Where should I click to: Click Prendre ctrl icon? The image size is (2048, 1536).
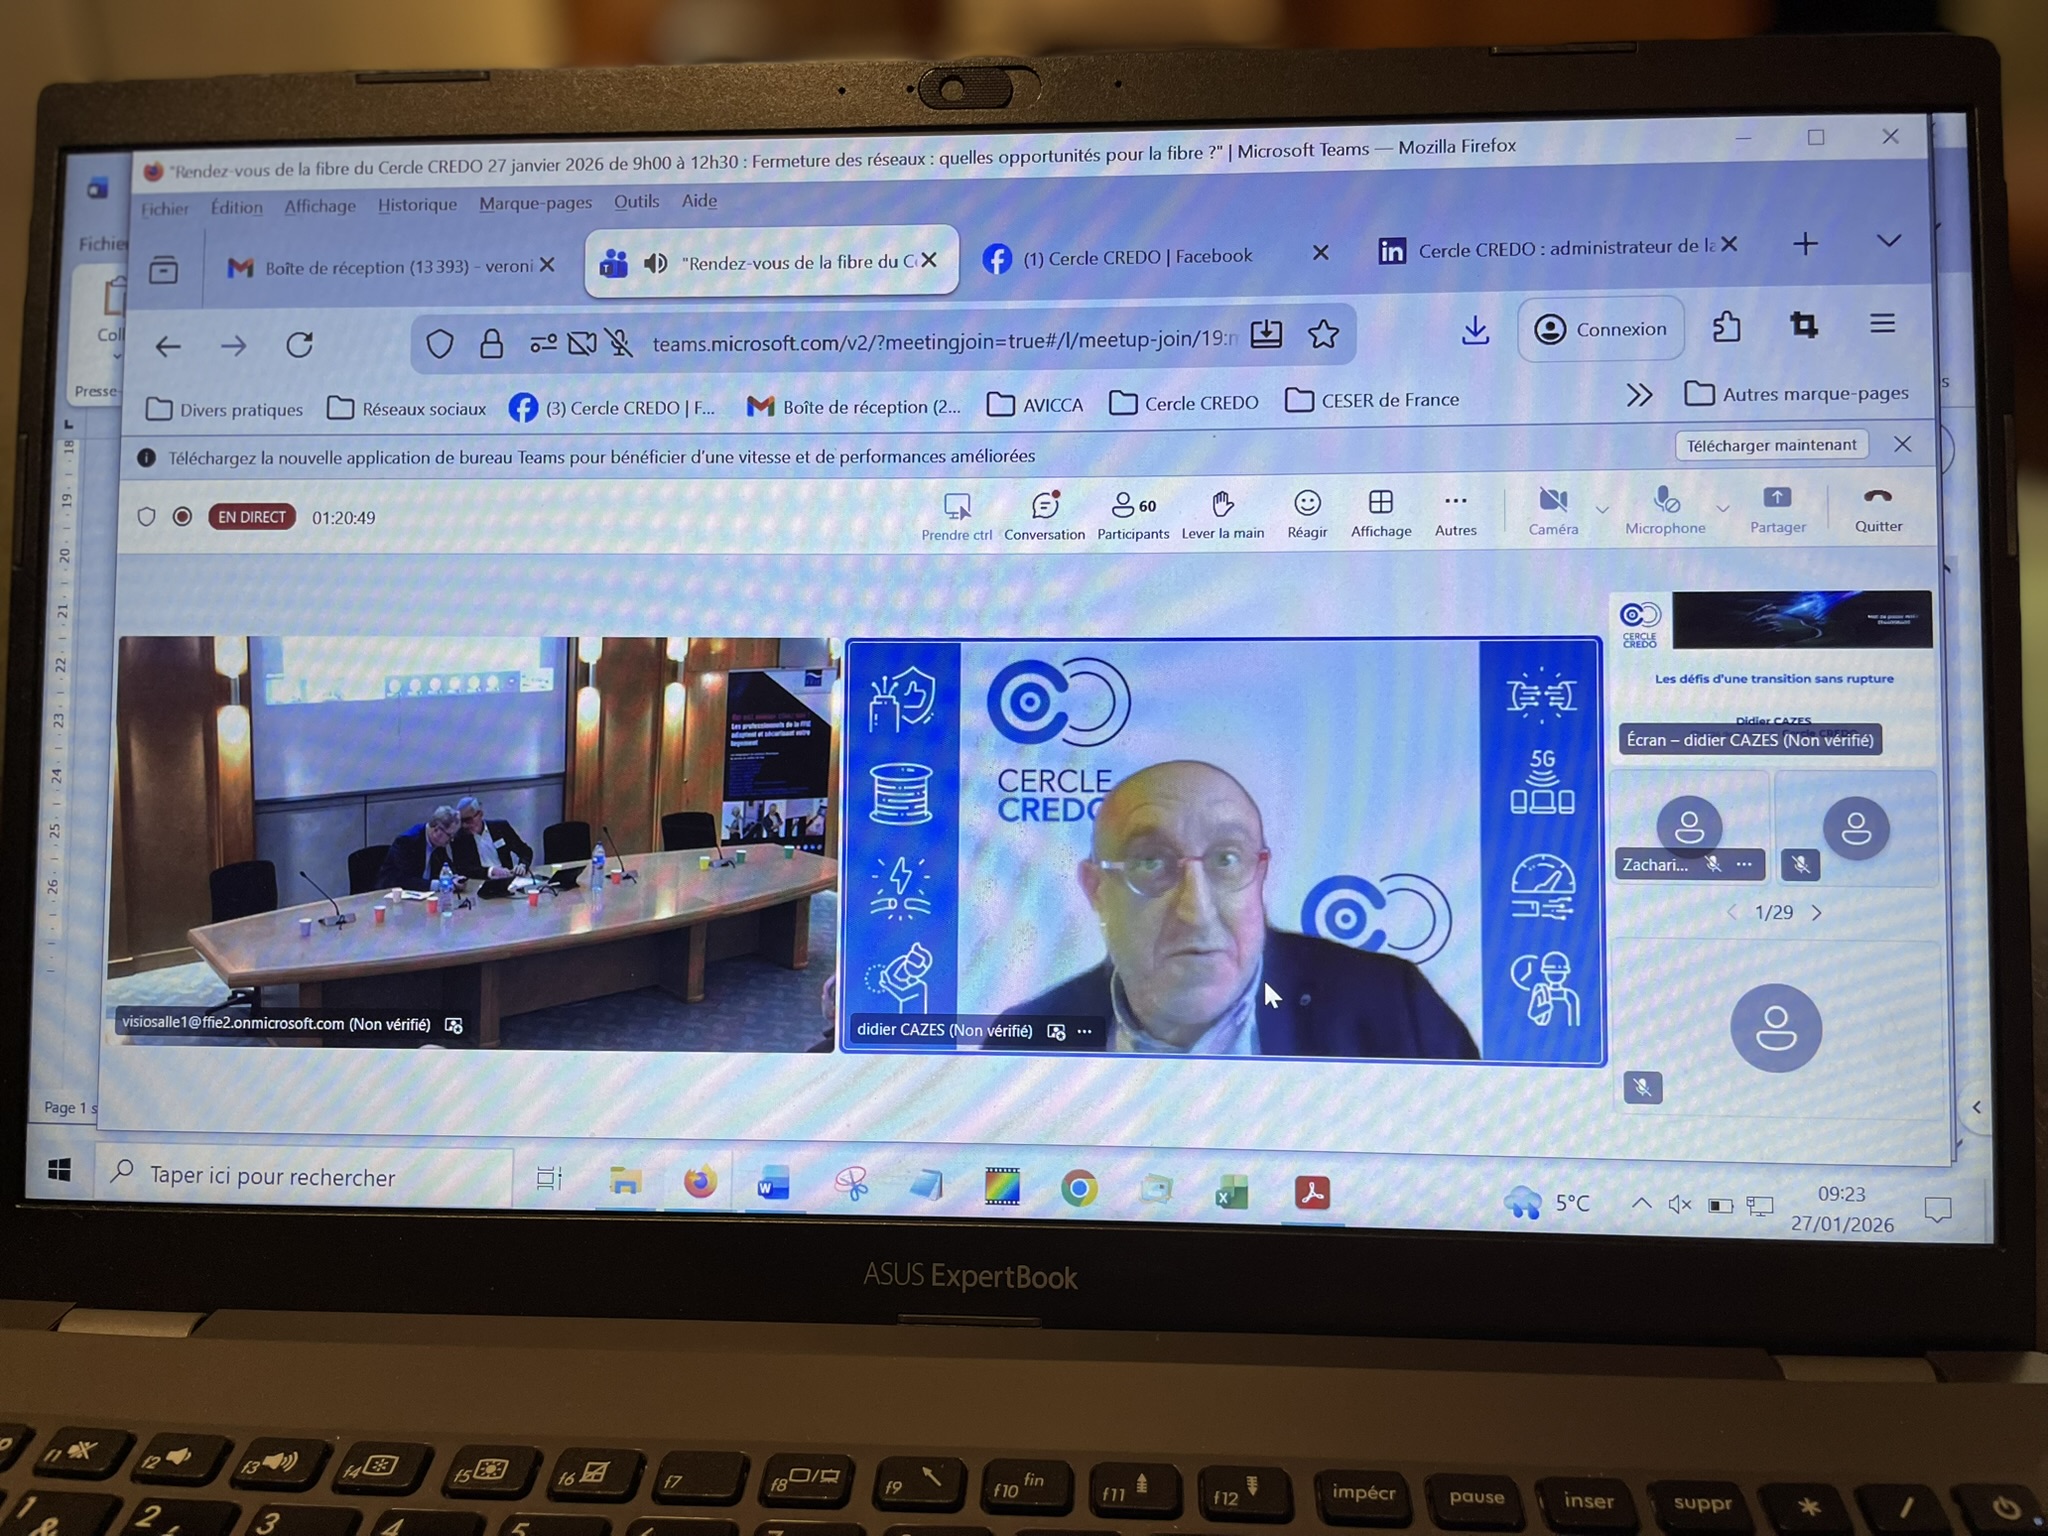click(957, 507)
